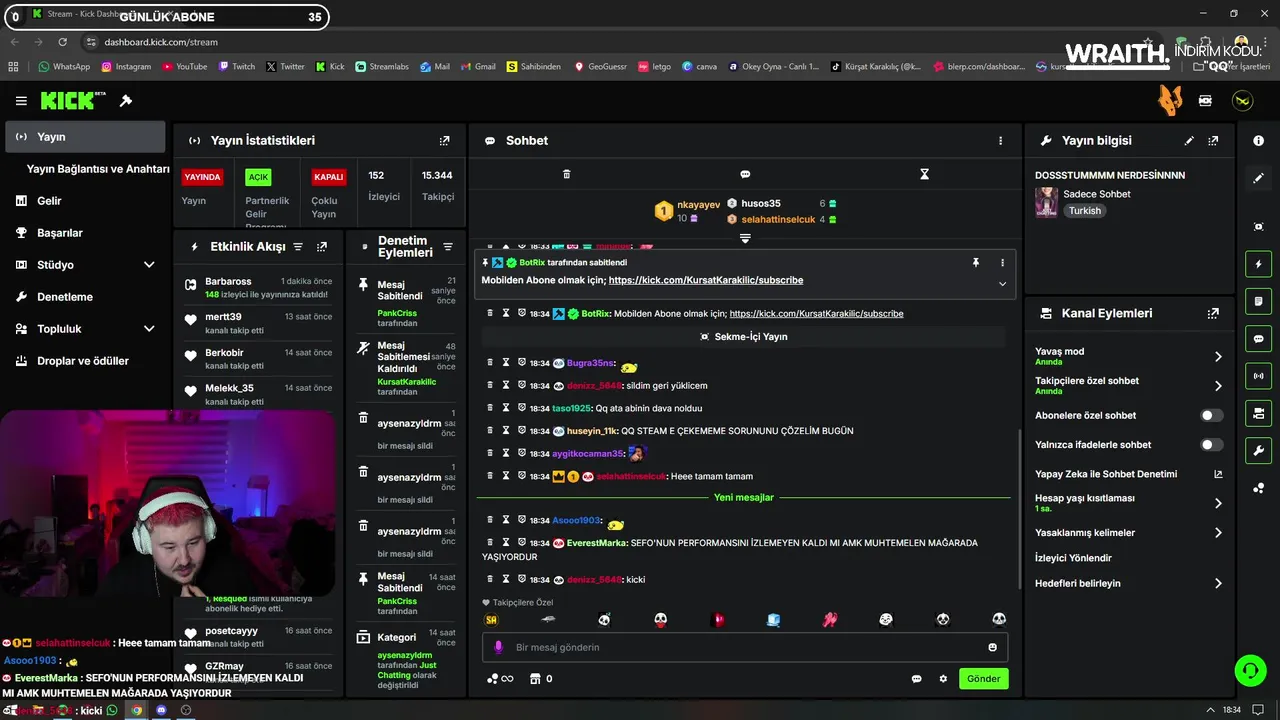
Task: Open Hesap yaşı kısıtlaması settings
Action: click(1128, 503)
